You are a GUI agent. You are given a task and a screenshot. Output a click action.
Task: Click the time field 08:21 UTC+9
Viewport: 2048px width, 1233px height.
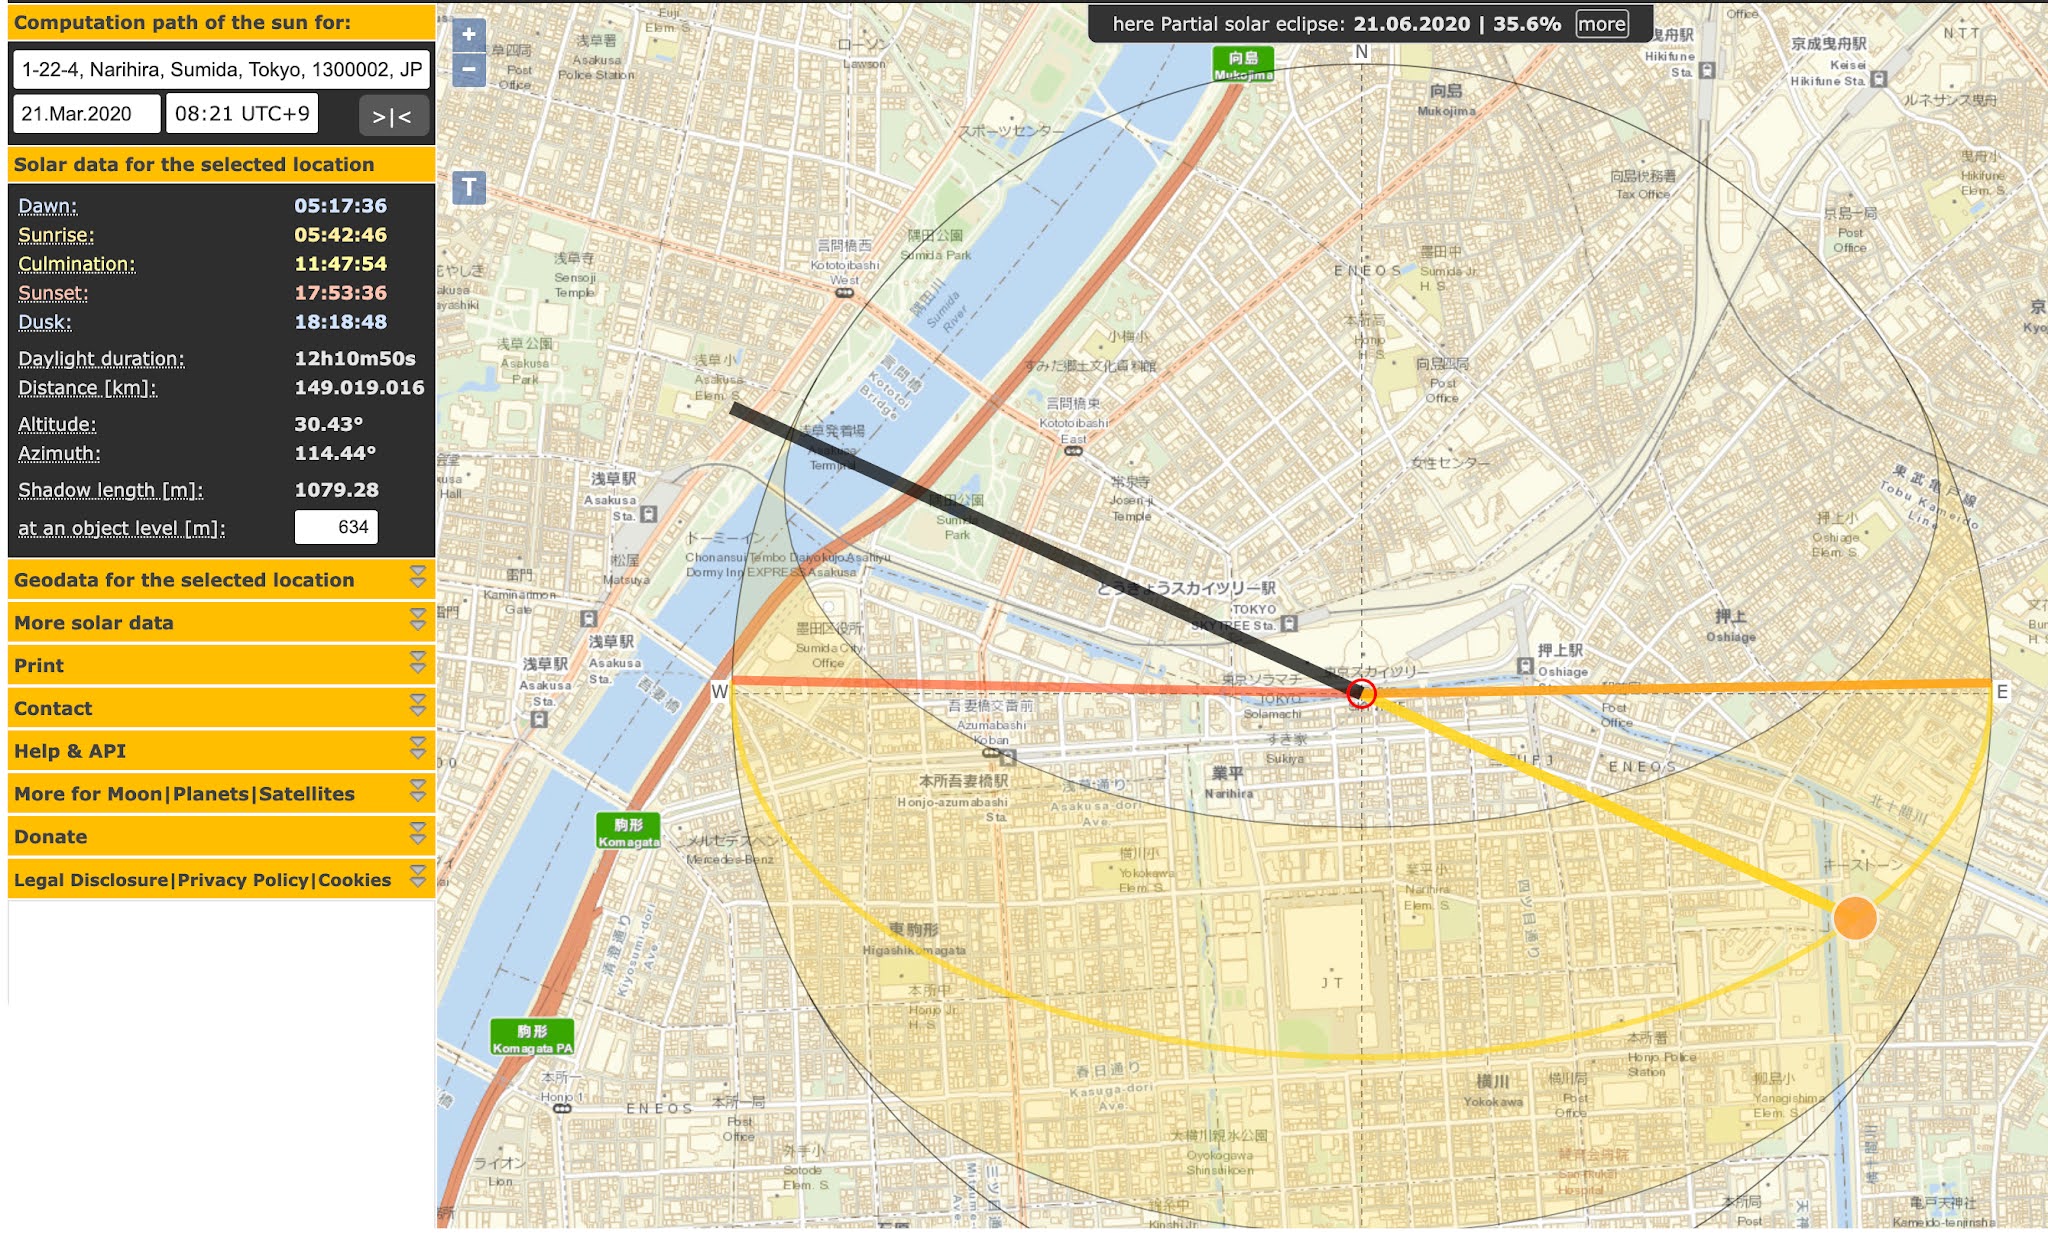click(242, 114)
